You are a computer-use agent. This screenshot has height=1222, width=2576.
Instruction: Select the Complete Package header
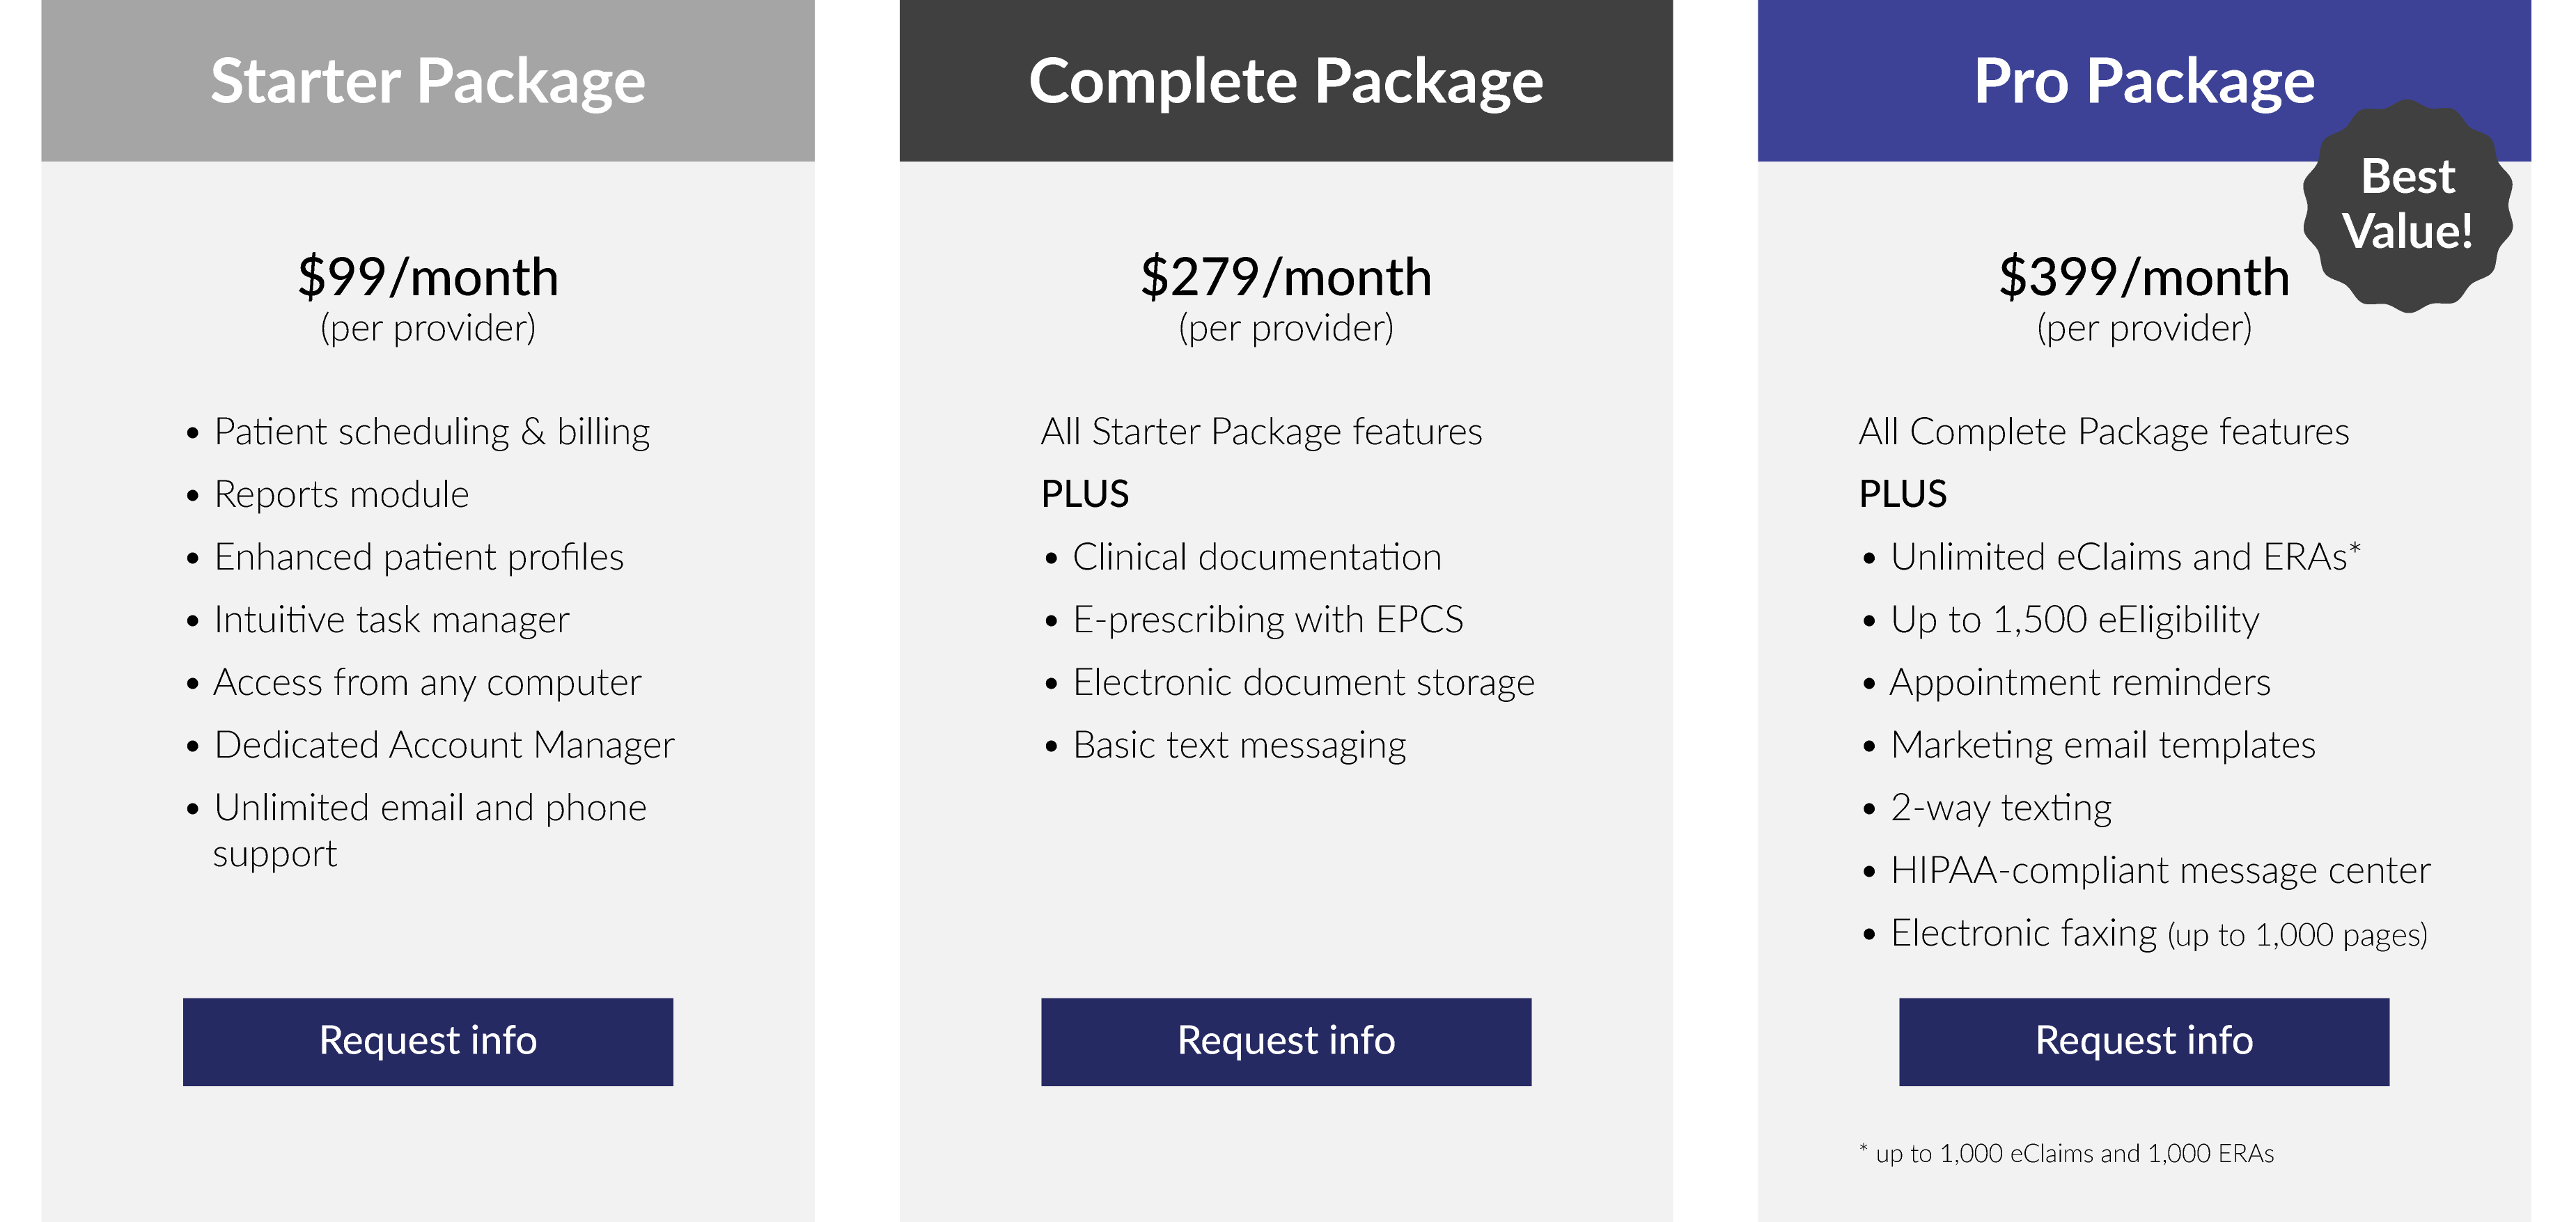coord(1286,81)
